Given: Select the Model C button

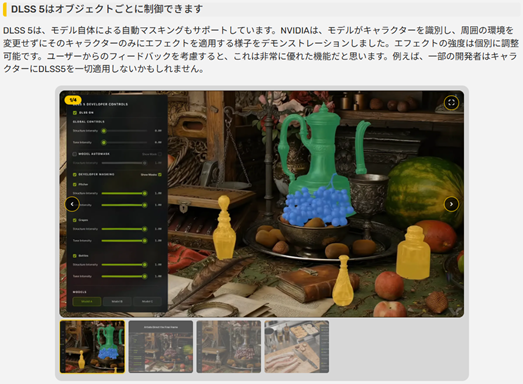Looking at the screenshot, I should tap(147, 302).
